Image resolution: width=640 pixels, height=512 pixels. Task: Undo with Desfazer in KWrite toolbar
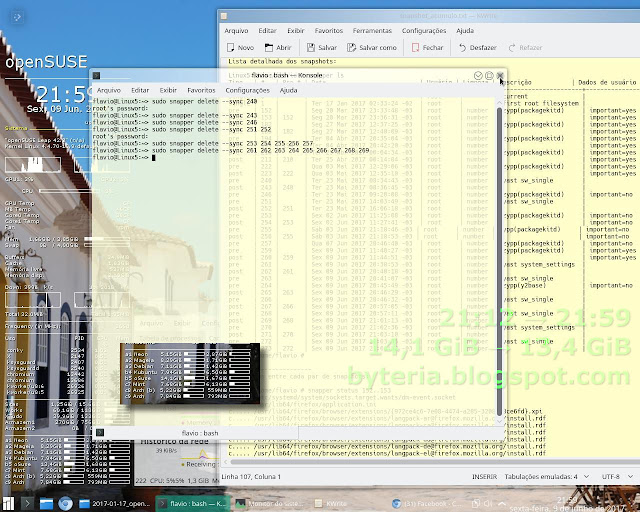point(478,48)
